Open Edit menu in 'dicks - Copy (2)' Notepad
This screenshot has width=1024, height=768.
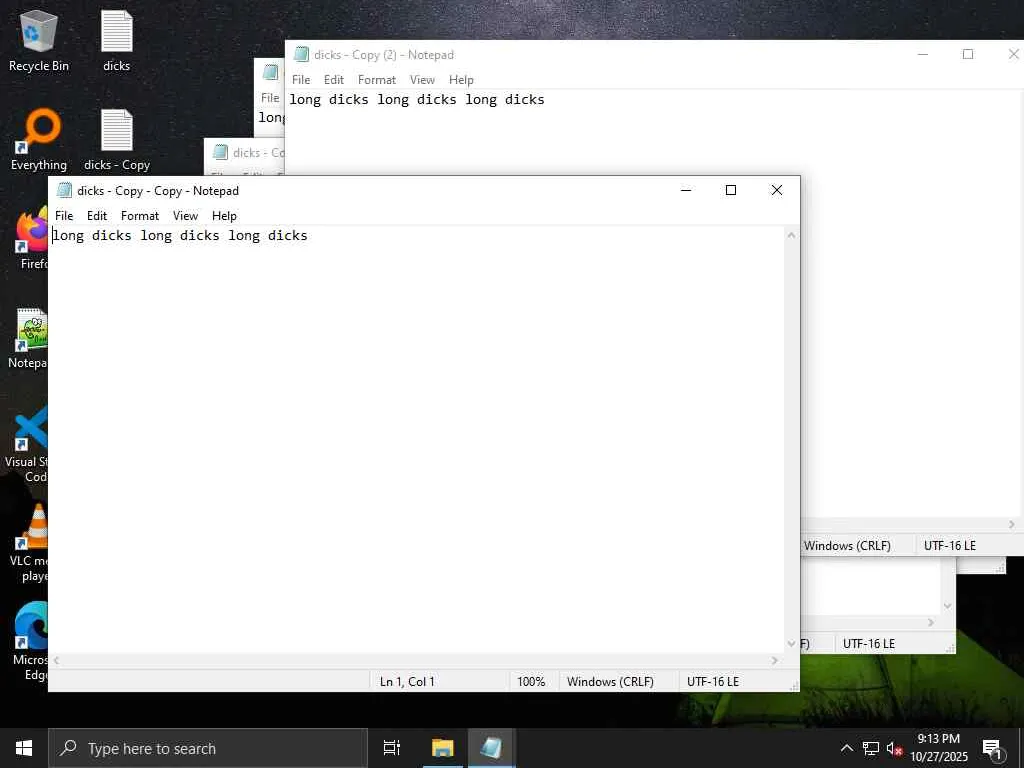[x=334, y=80]
